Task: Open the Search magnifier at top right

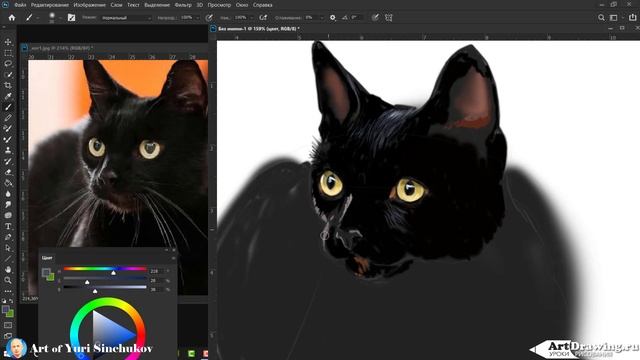Action: point(601,18)
